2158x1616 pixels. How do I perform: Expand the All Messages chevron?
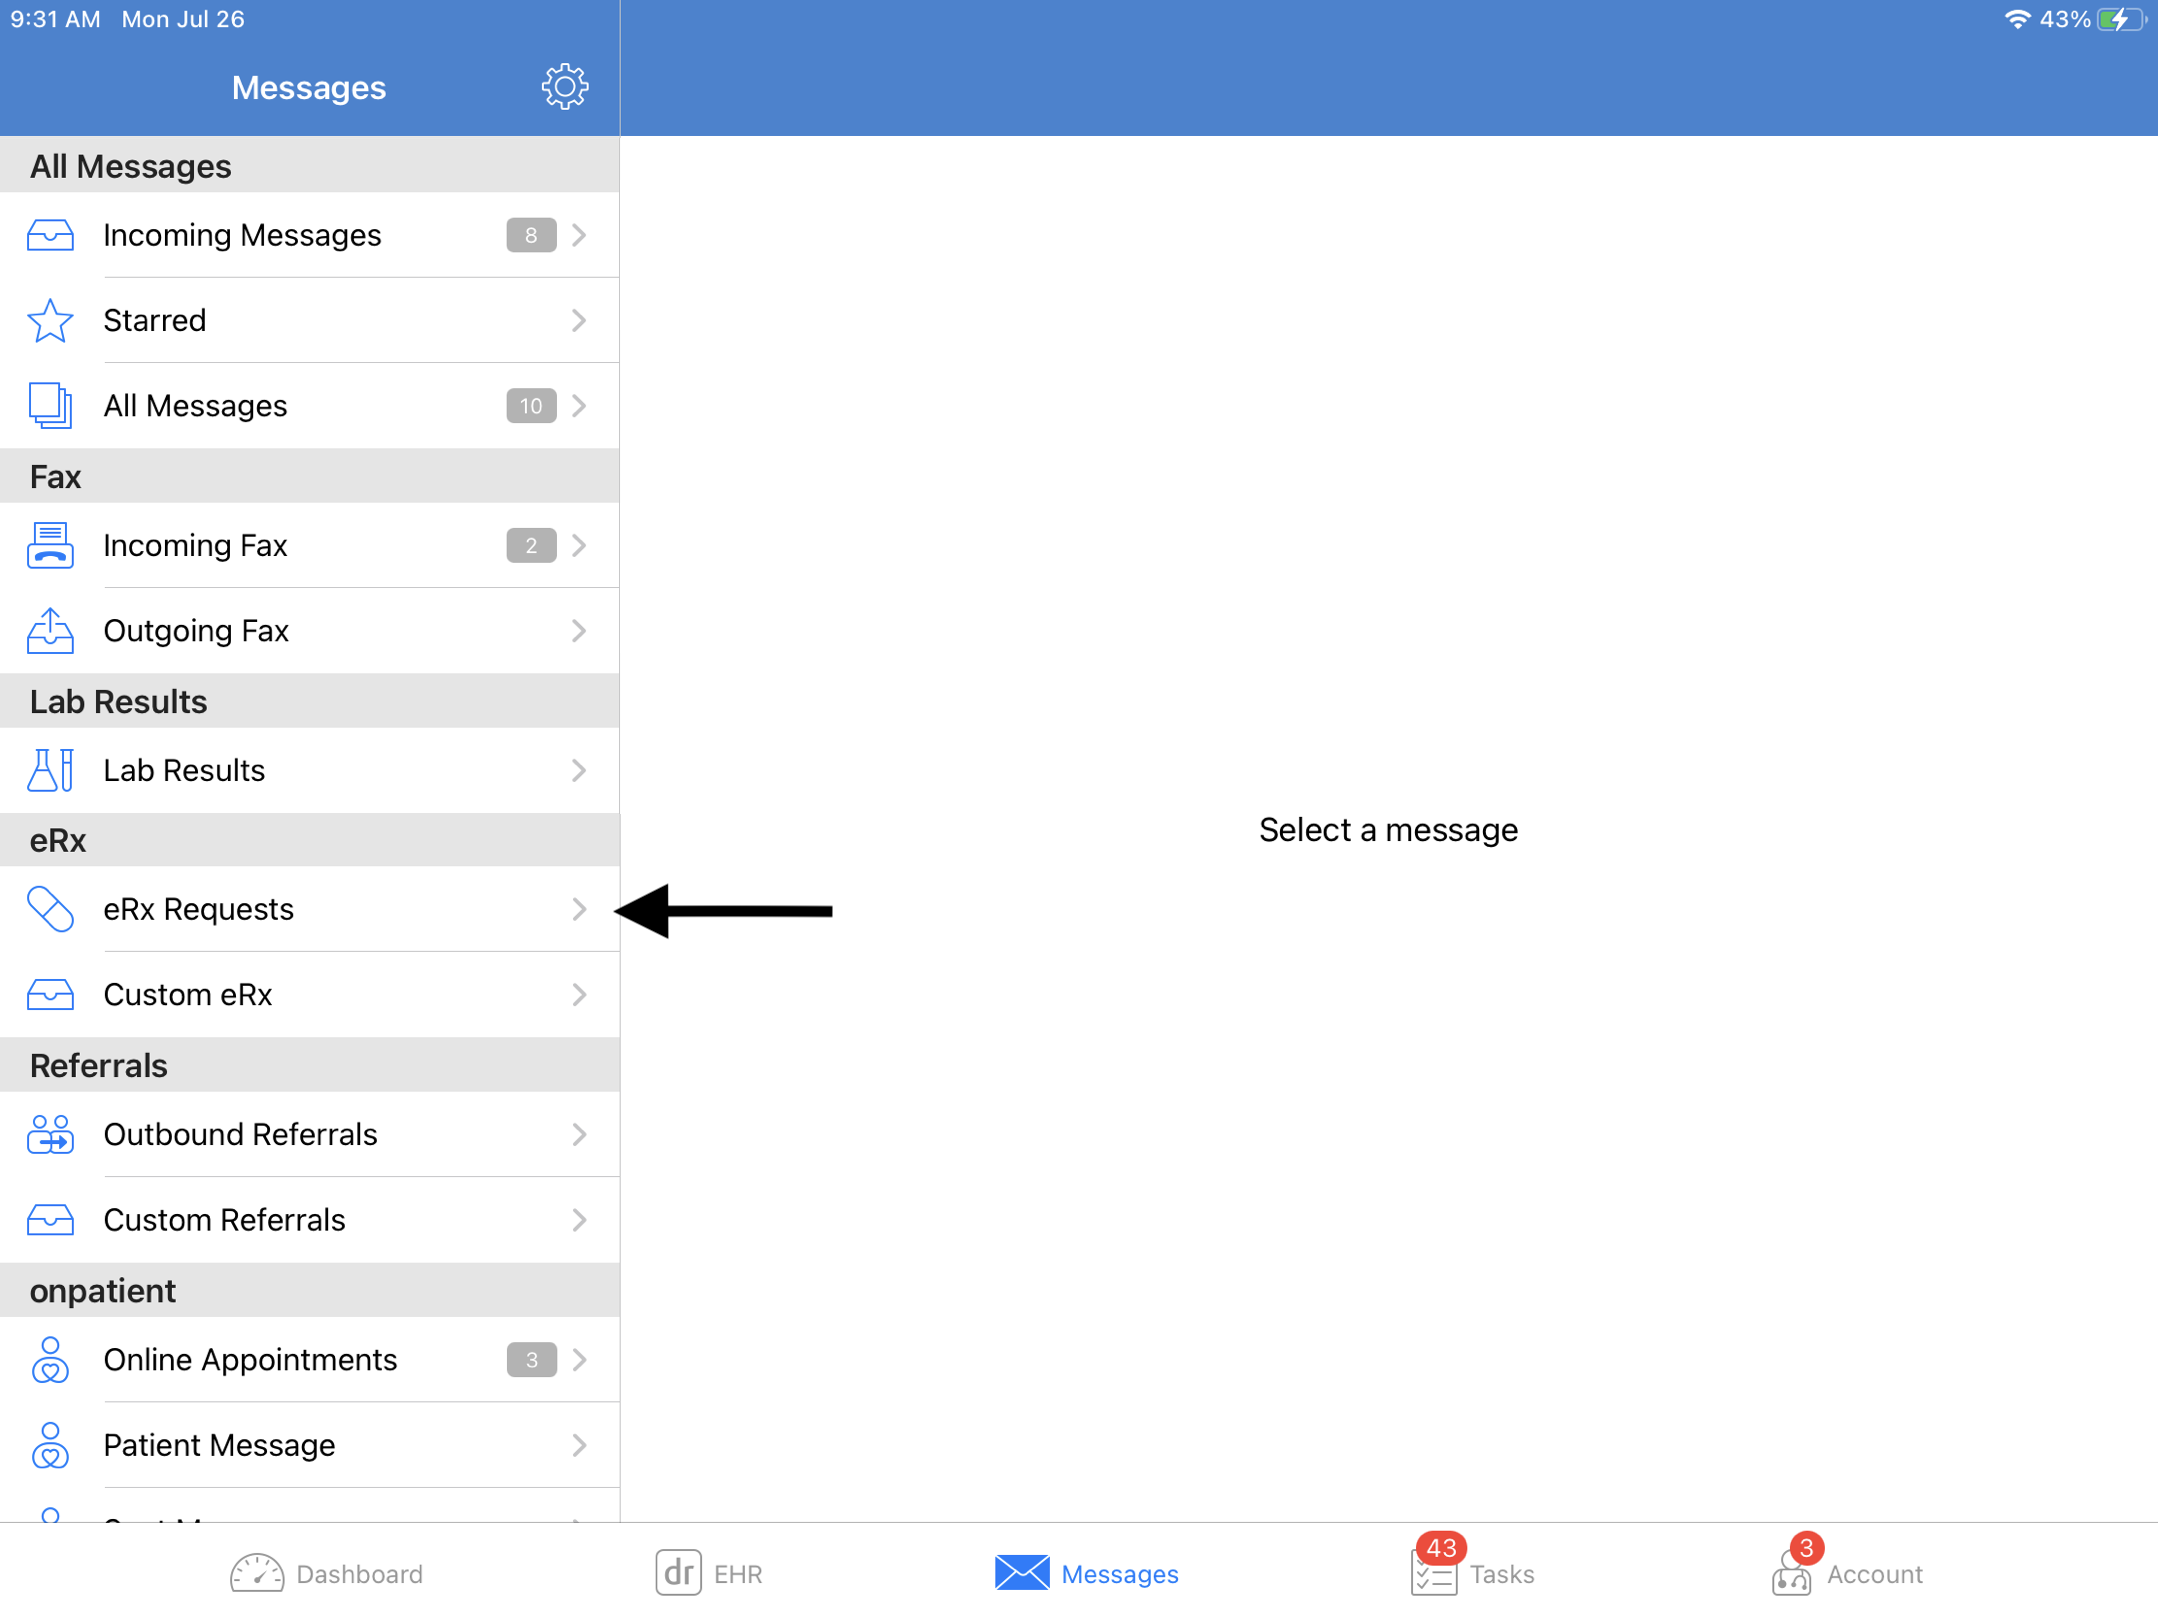(582, 406)
